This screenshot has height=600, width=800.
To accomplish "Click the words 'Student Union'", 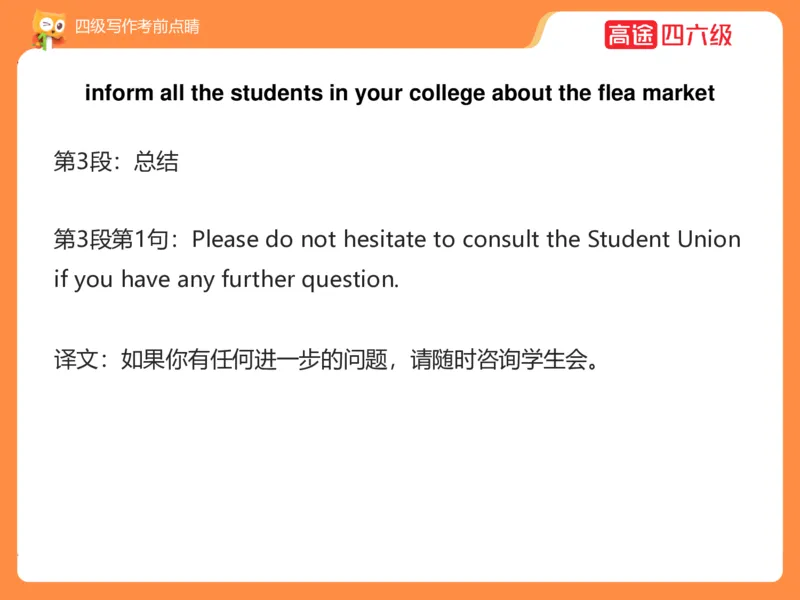I will pyautogui.click(x=664, y=240).
